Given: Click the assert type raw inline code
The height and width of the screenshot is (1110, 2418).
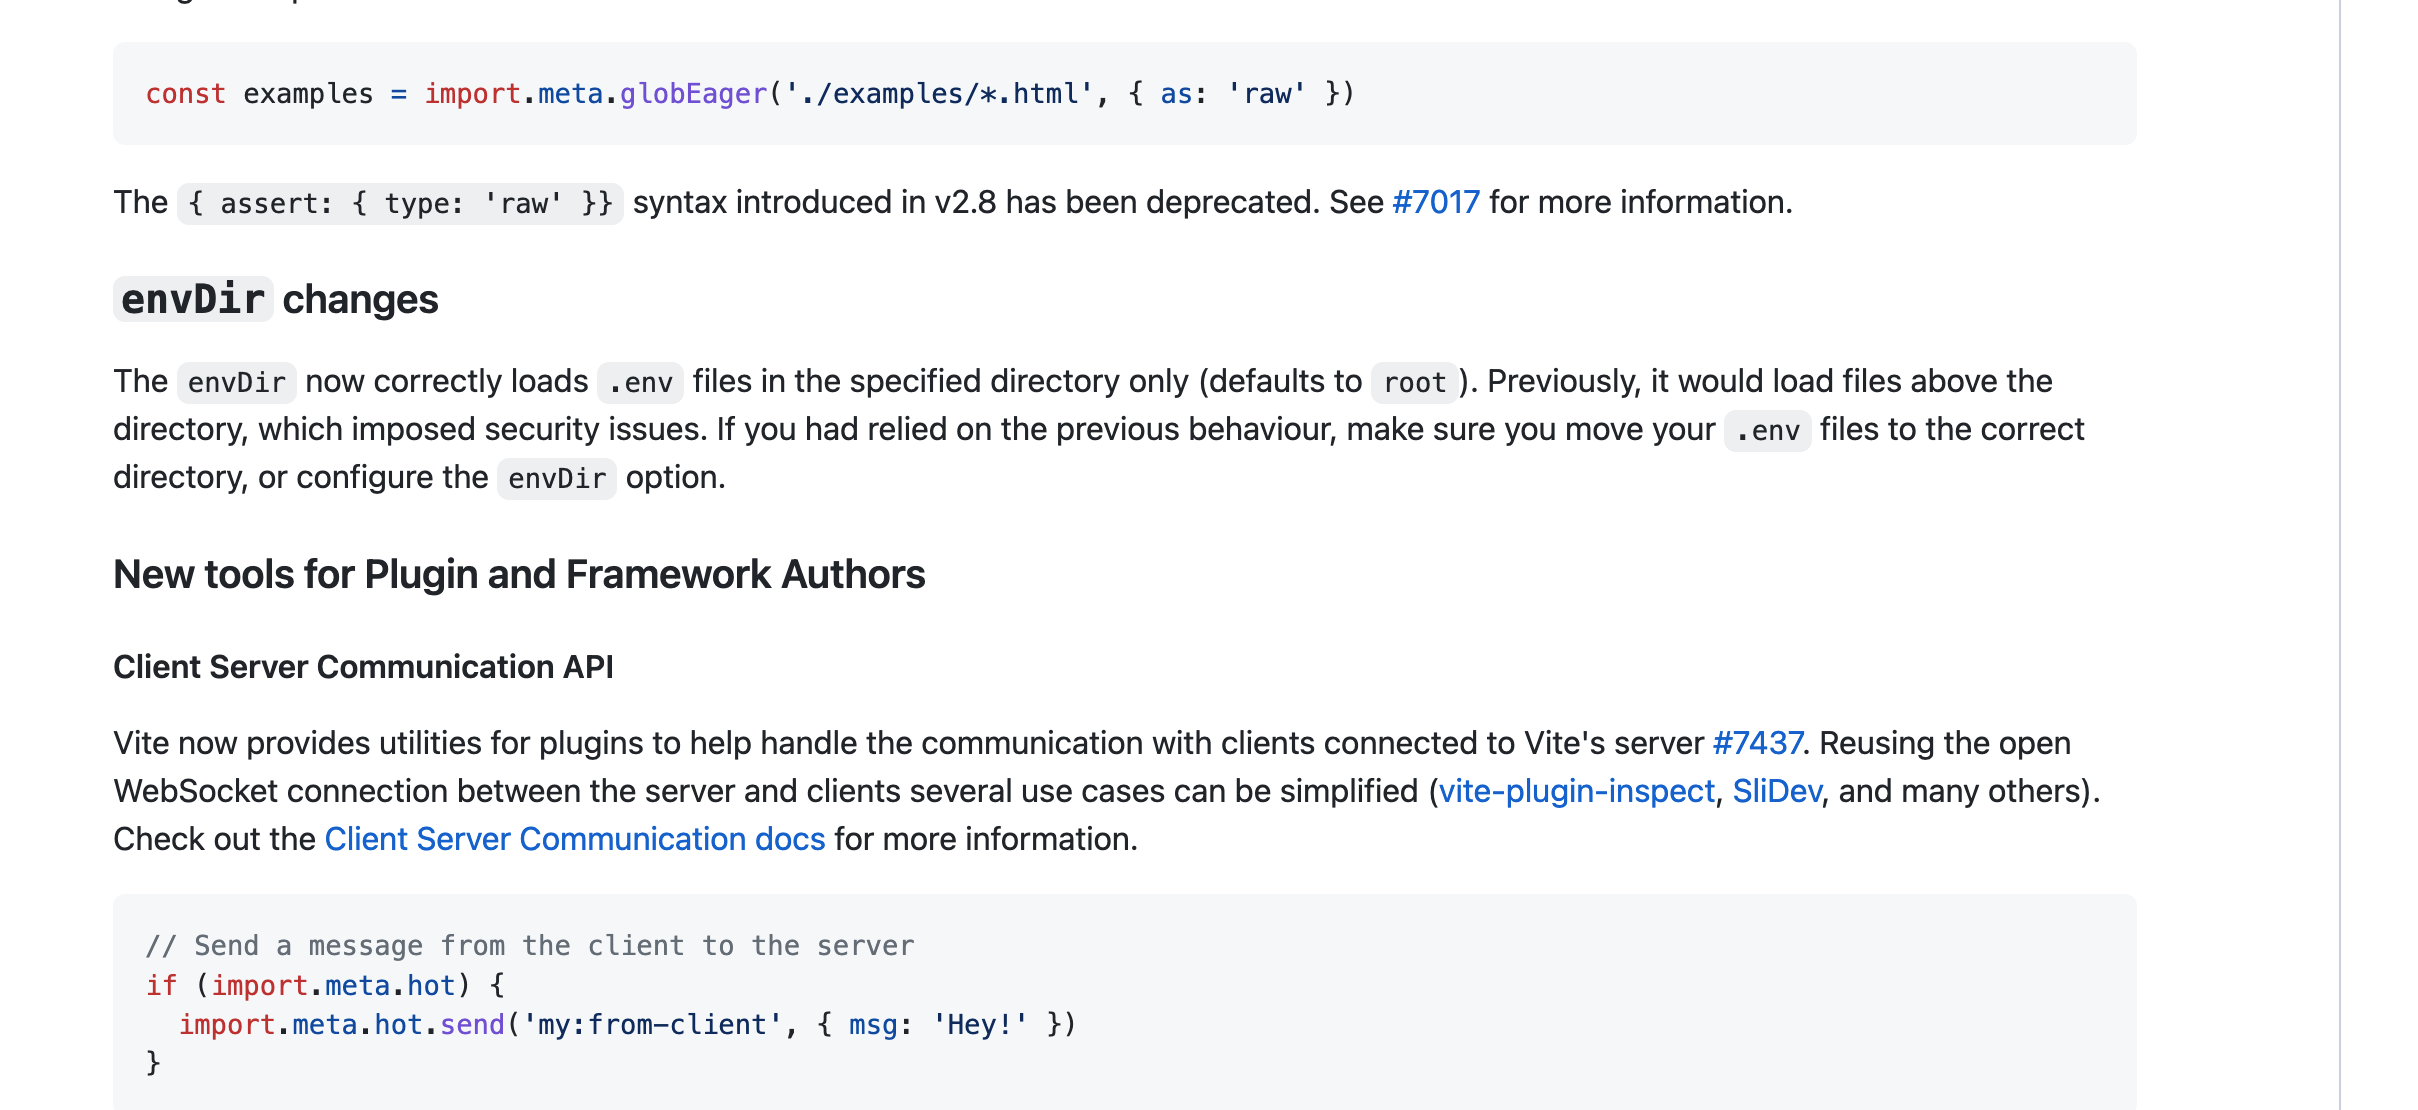Looking at the screenshot, I should click(x=400, y=204).
